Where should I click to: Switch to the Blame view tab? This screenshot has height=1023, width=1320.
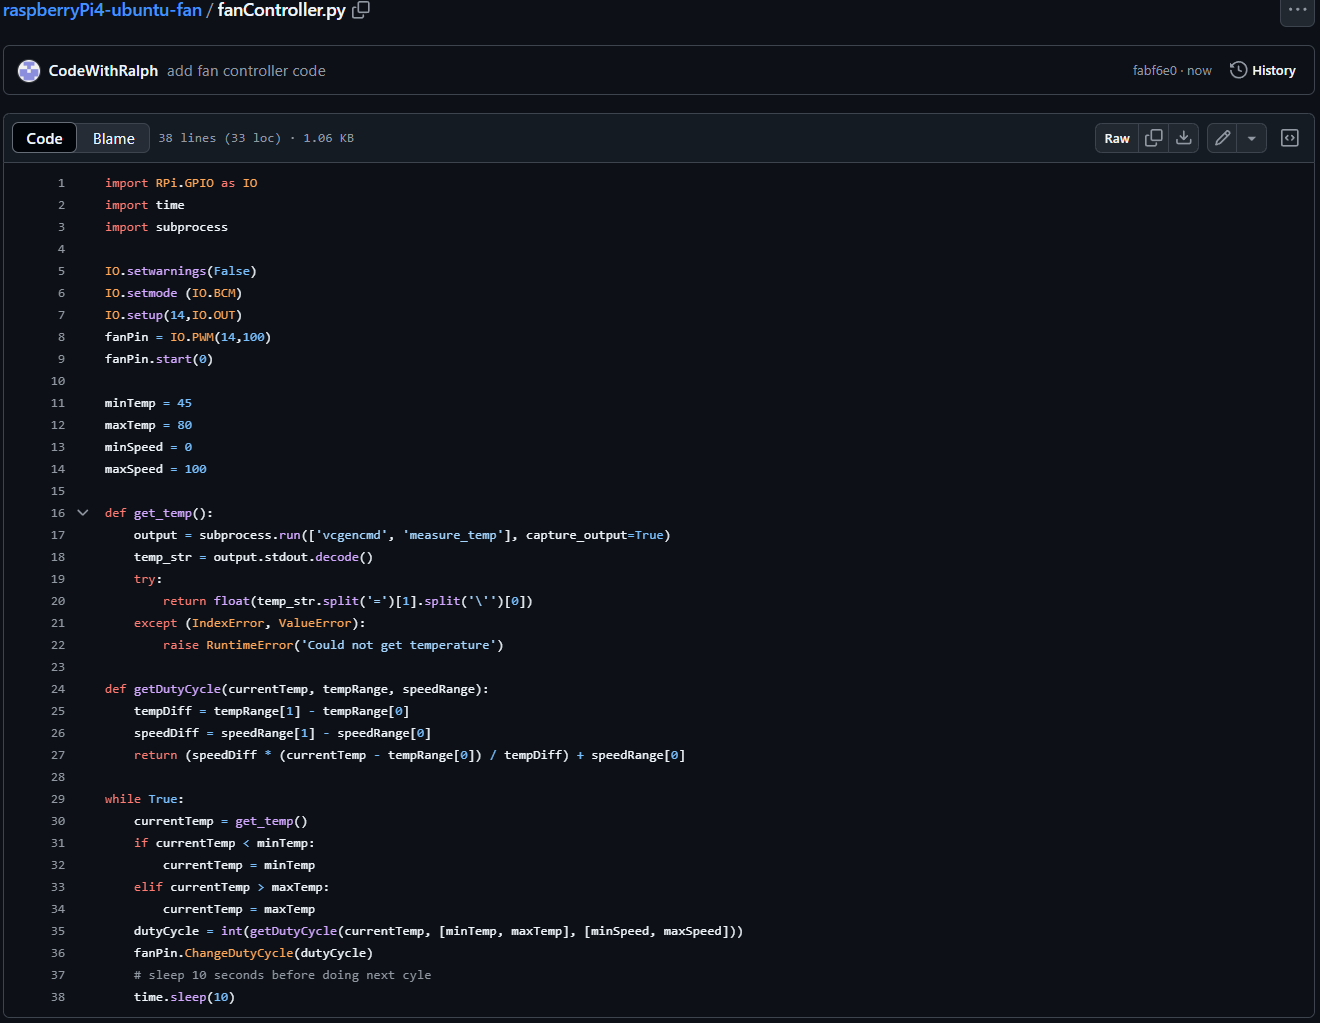[x=113, y=138]
